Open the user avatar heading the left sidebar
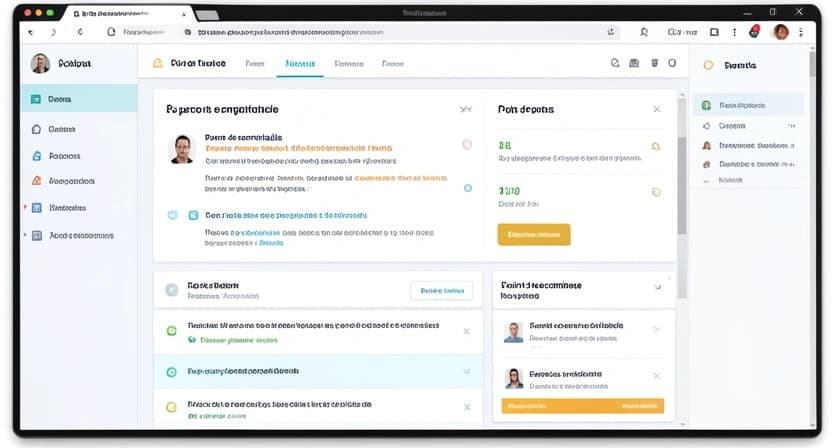The width and height of the screenshot is (832, 448). click(40, 63)
